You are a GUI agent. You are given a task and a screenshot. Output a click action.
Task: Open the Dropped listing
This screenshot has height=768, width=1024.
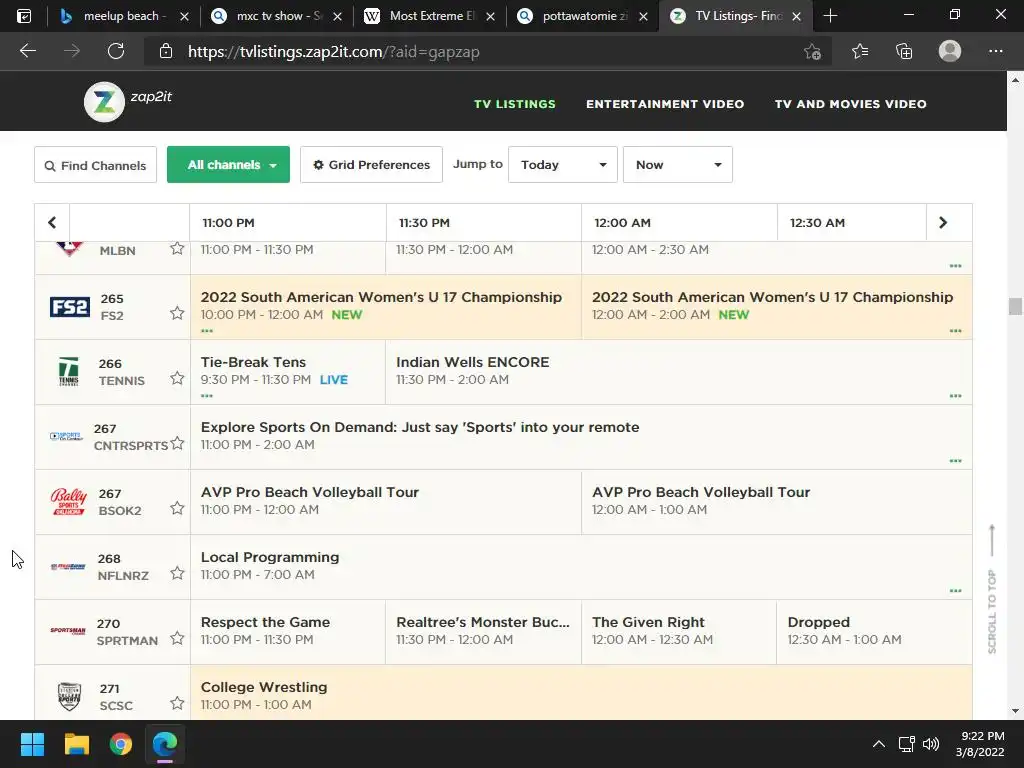874,632
